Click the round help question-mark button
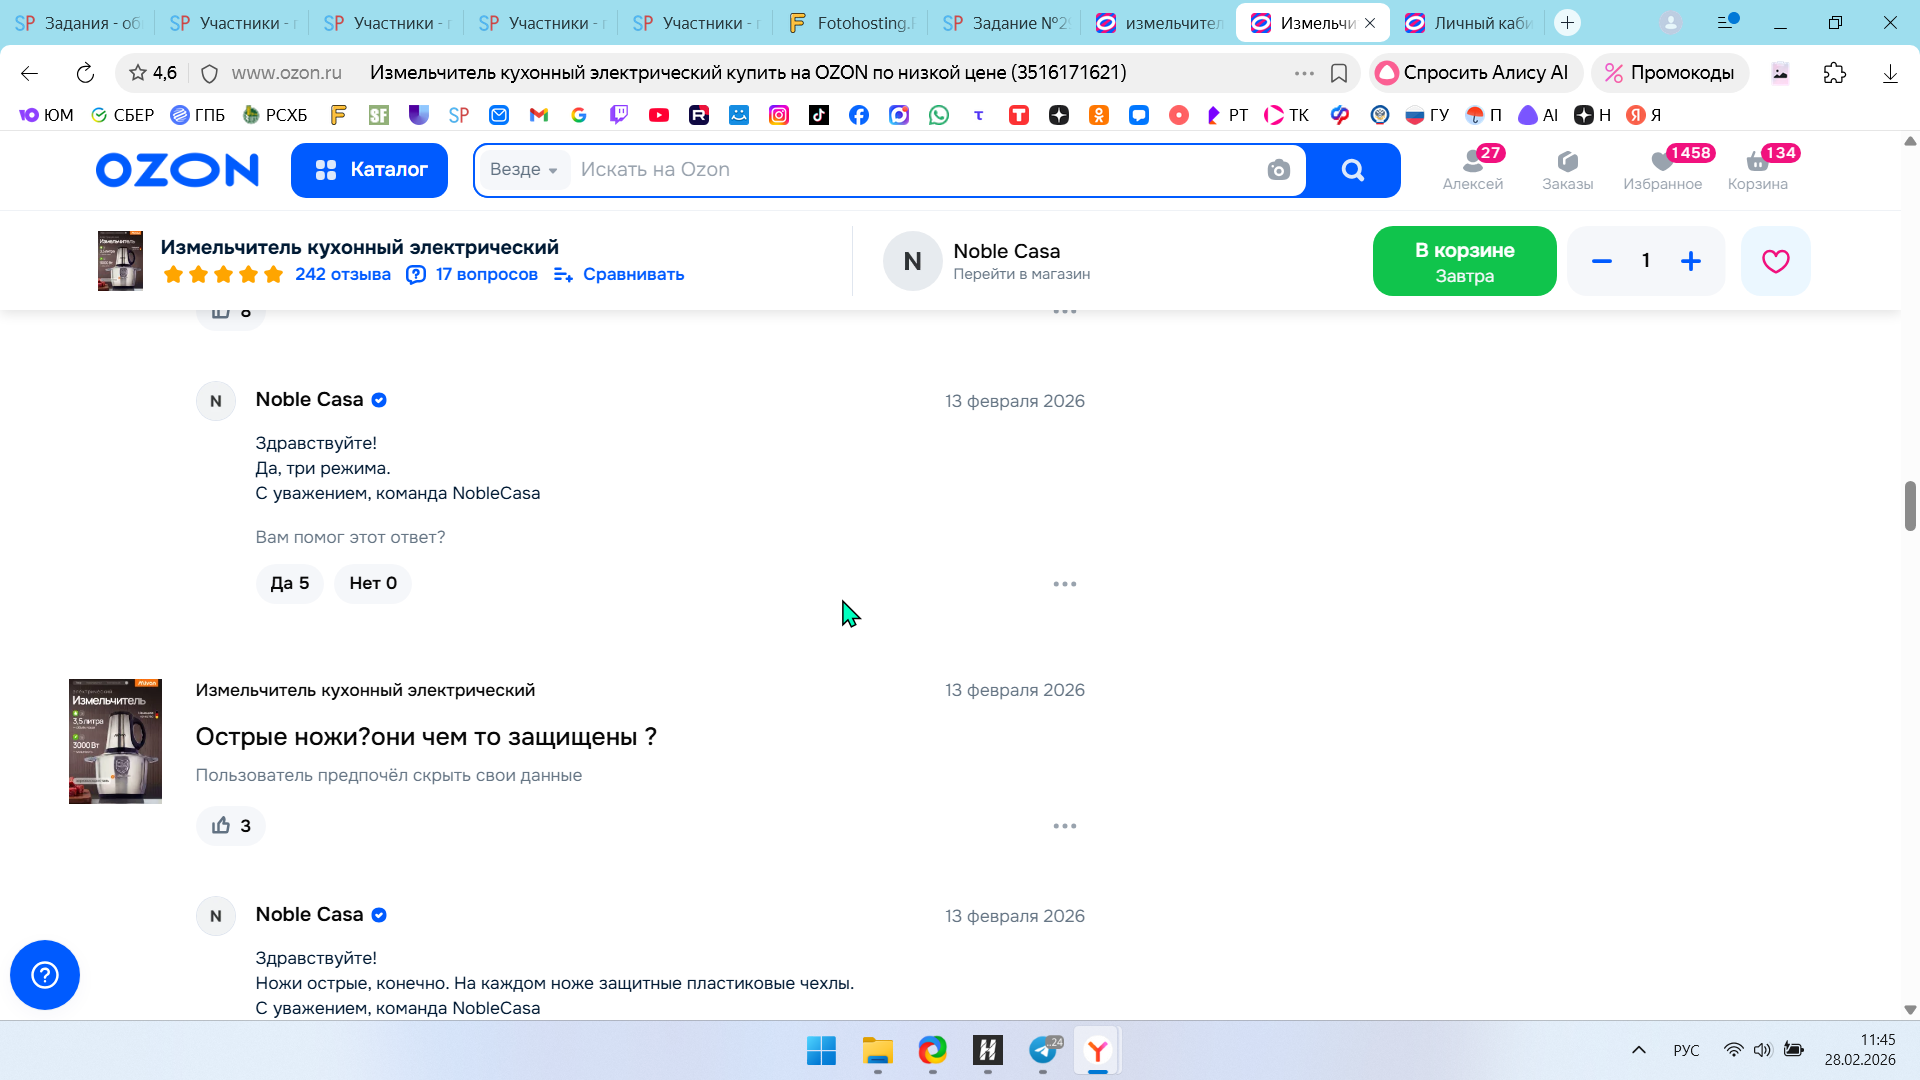Screen dimensions: 1920x1080 (45, 975)
